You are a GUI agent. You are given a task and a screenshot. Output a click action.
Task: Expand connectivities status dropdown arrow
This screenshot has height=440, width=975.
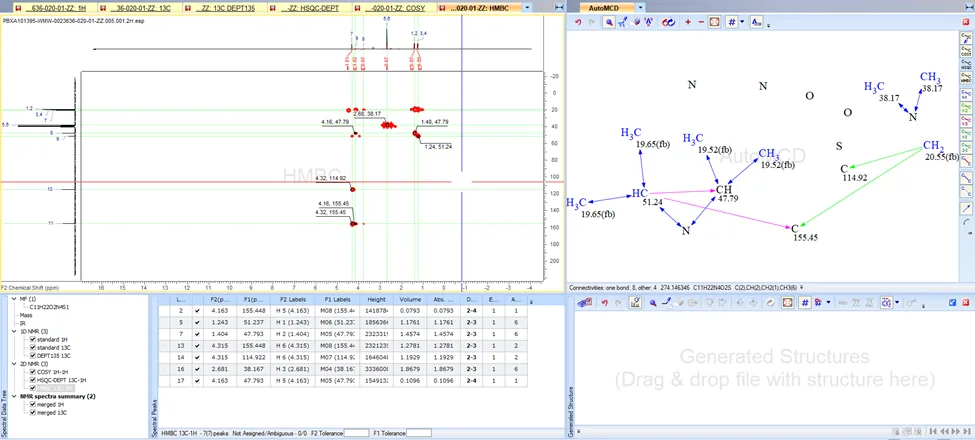[802, 287]
